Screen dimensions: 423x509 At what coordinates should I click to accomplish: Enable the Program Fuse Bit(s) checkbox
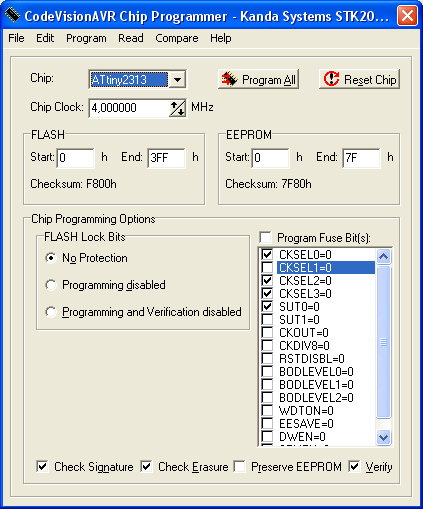266,238
